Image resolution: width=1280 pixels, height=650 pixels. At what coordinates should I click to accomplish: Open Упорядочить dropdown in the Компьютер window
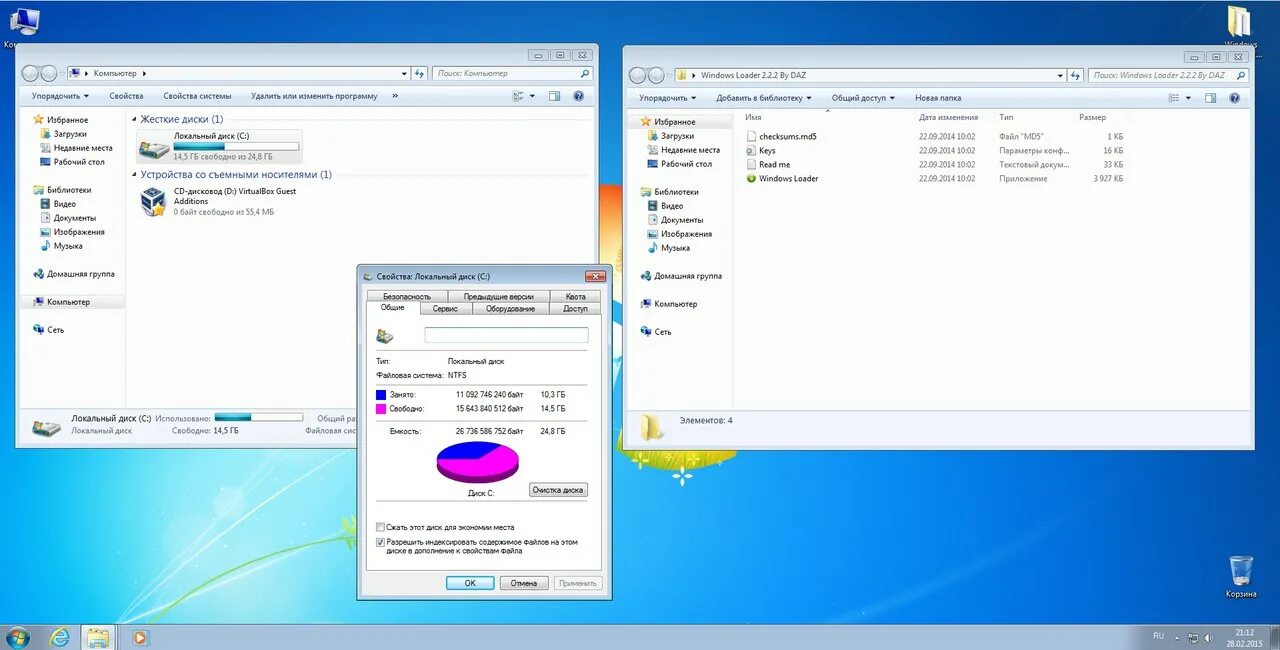click(x=60, y=96)
